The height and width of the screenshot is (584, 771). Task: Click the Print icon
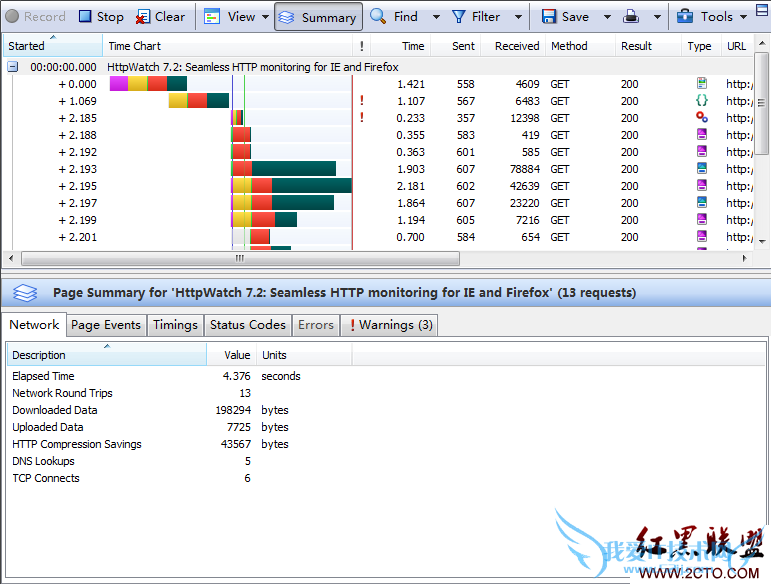coord(632,17)
